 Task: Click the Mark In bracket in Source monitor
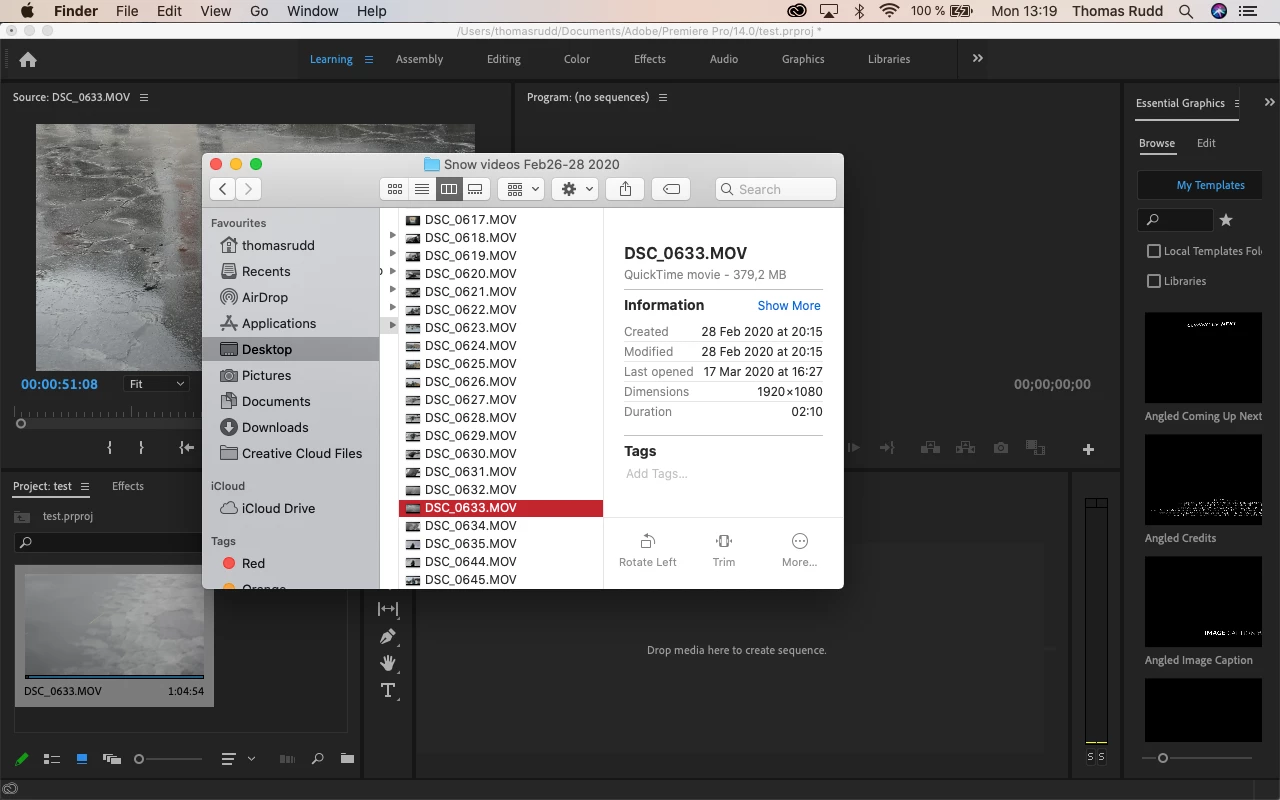[x=110, y=448]
